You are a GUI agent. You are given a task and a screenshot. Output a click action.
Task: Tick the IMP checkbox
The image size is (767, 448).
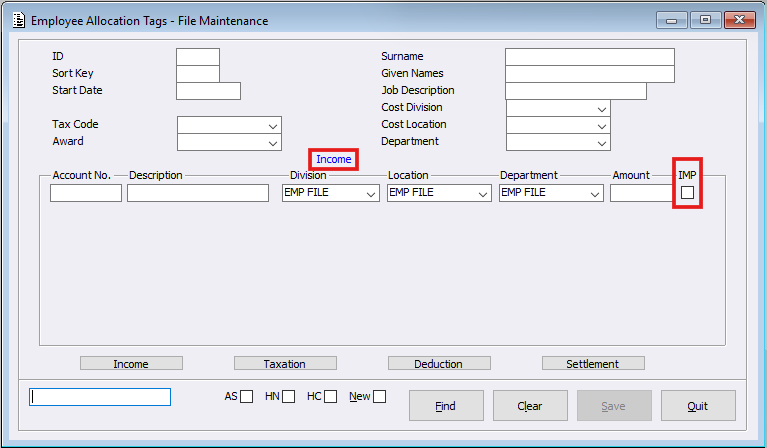click(x=687, y=192)
